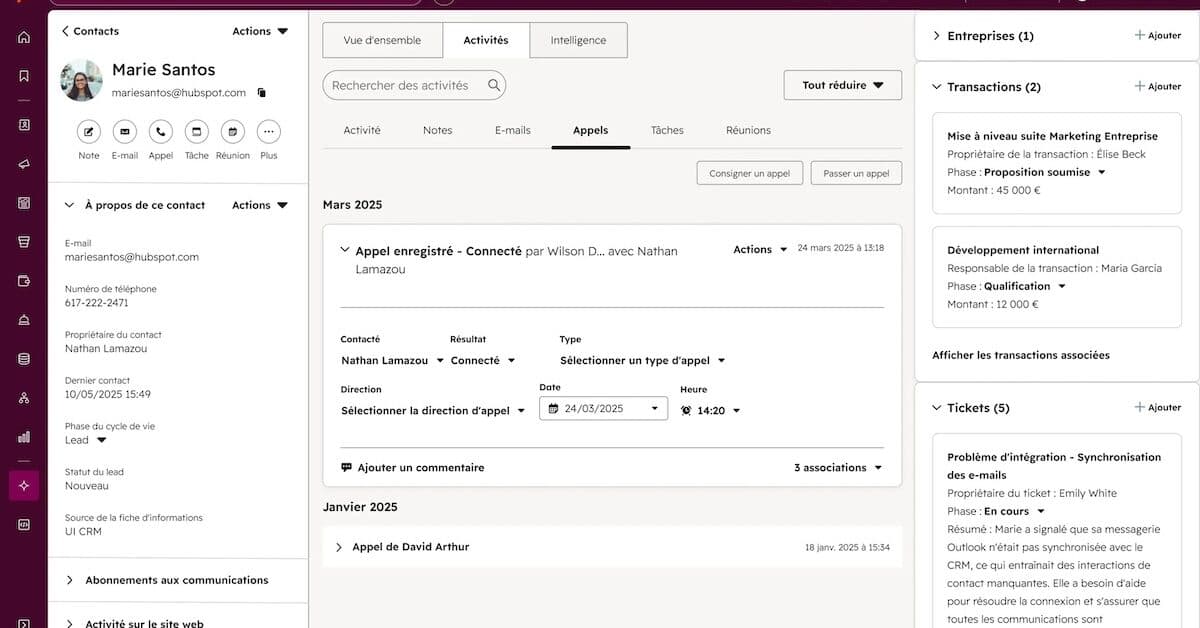This screenshot has width=1200, height=628.
Task: Open the Résultat Connecté dropdown
Action: [483, 360]
